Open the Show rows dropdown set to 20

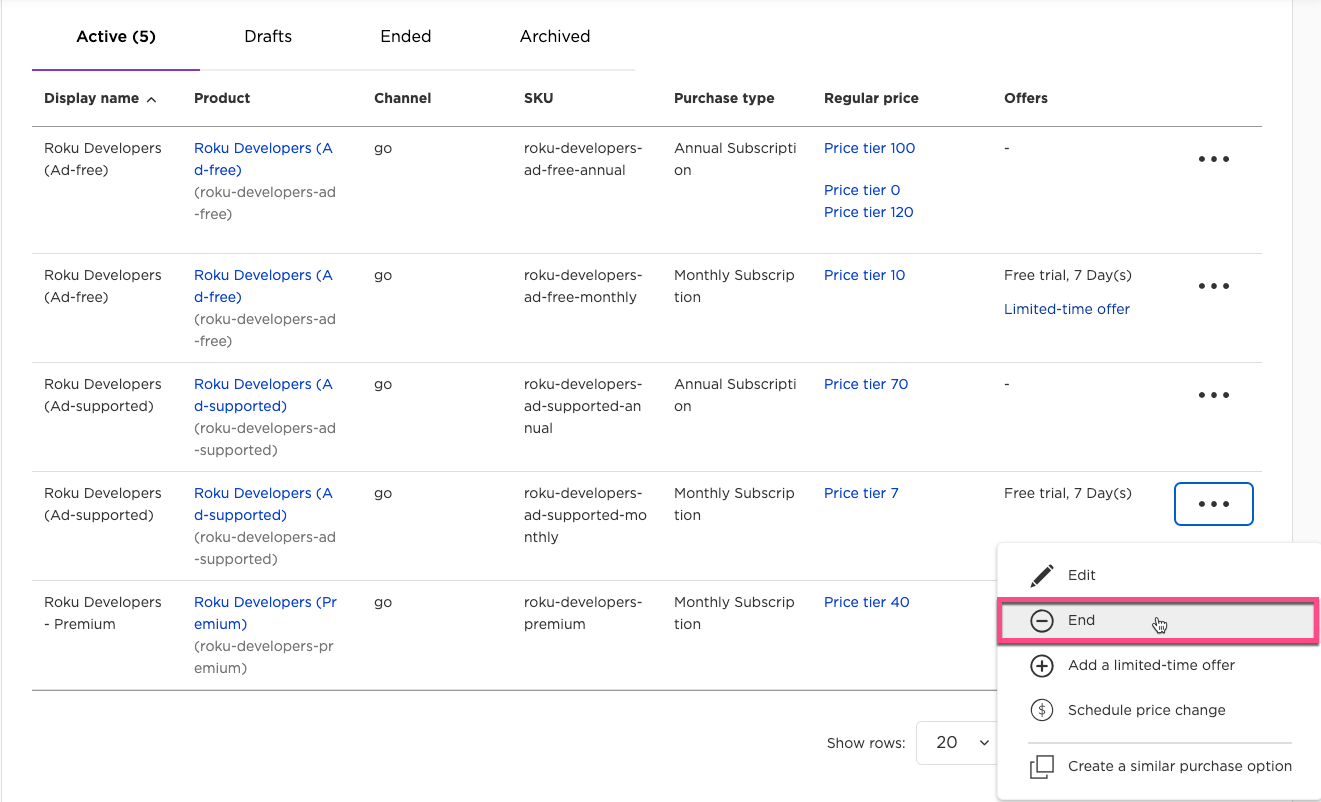pos(962,742)
